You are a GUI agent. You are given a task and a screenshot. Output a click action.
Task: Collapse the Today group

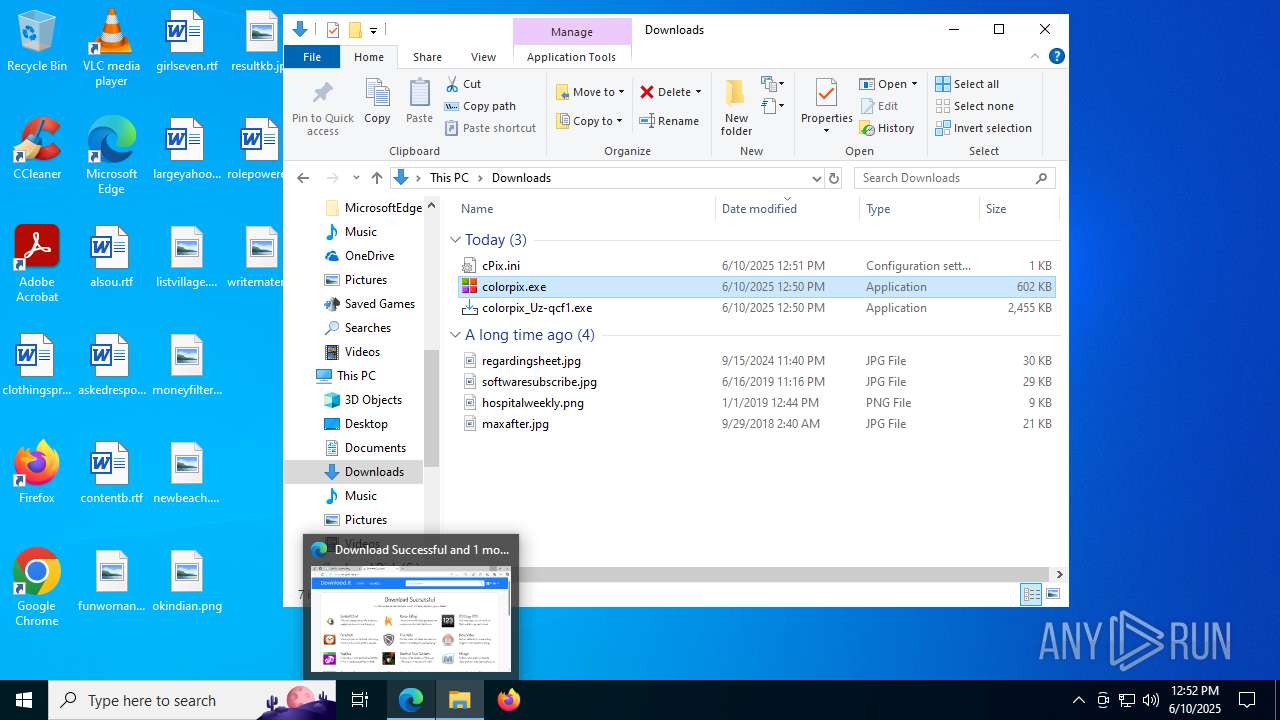(x=455, y=240)
